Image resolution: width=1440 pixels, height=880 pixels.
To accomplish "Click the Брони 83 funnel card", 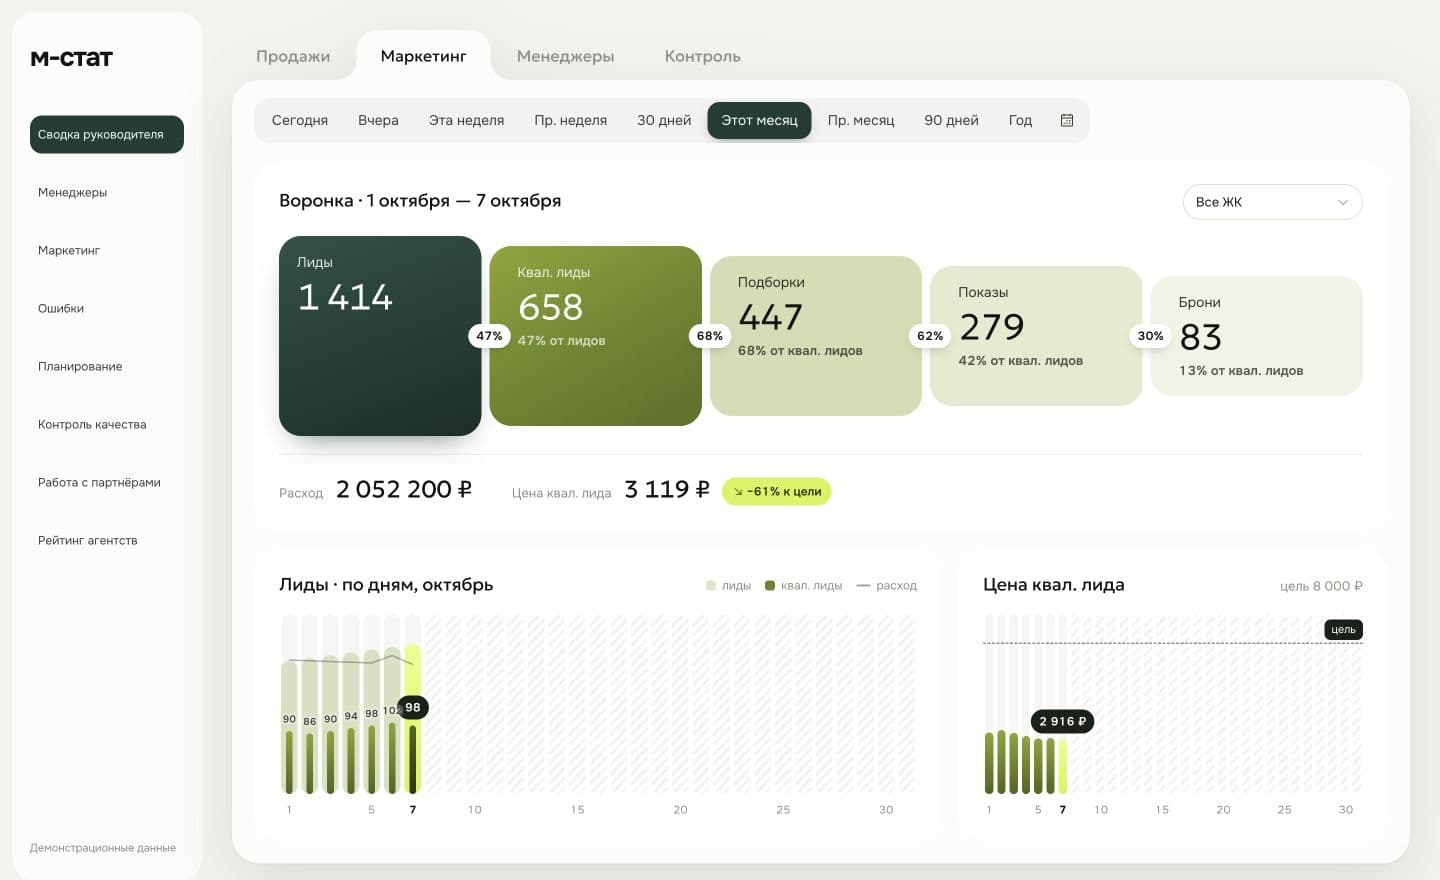I will (1256, 336).
